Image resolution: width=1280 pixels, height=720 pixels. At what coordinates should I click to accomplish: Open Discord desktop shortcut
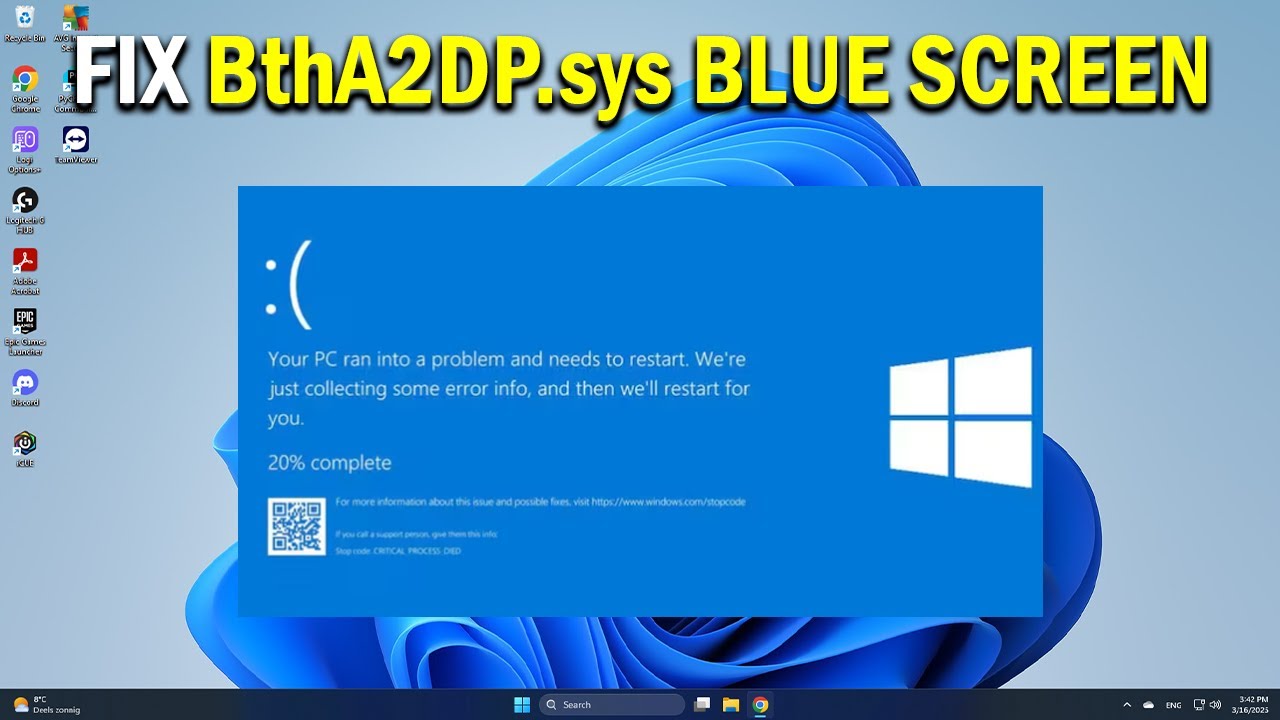[x=25, y=387]
